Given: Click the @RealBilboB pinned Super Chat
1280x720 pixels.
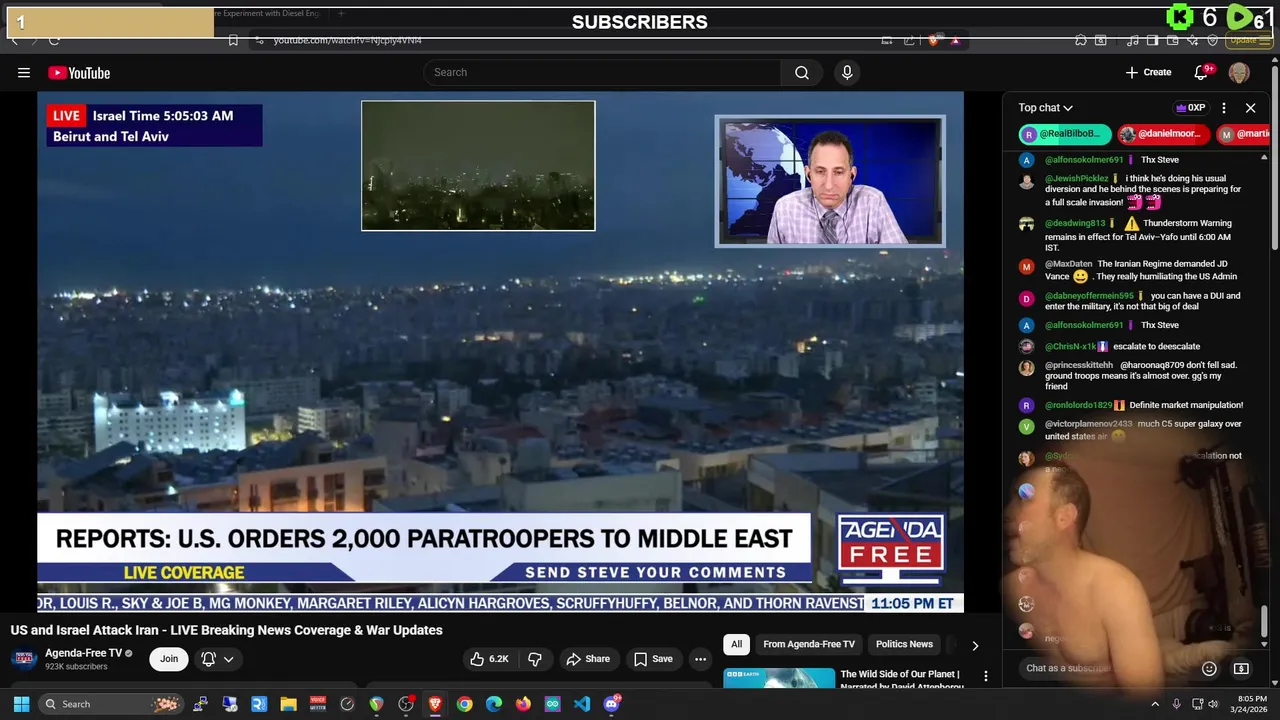Looking at the screenshot, I should tap(1065, 134).
